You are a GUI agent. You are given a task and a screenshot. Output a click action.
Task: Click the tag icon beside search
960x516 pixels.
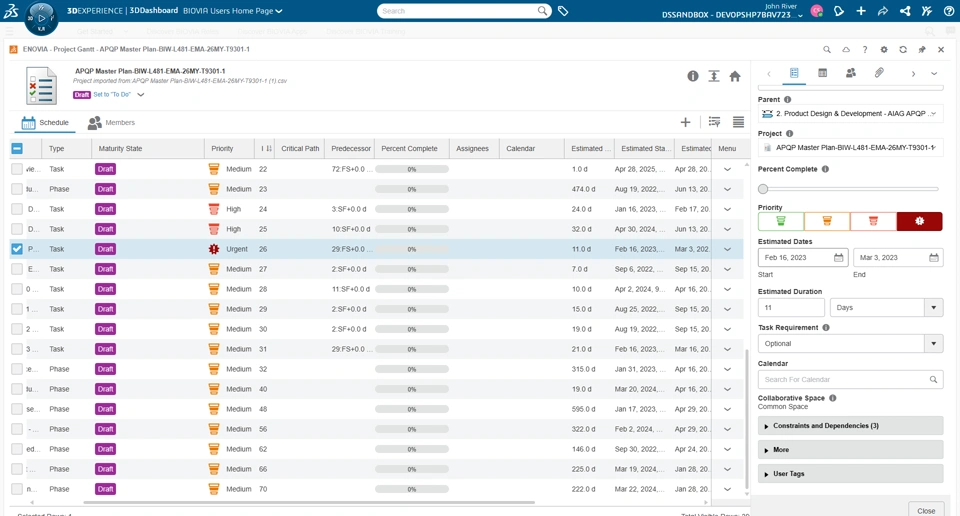click(x=563, y=11)
